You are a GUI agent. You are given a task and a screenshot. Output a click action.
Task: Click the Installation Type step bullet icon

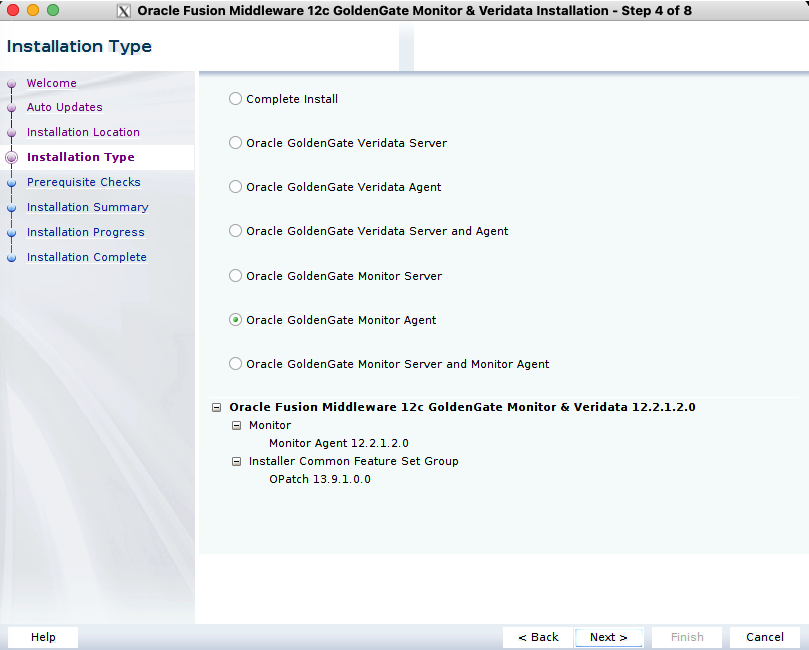11,157
